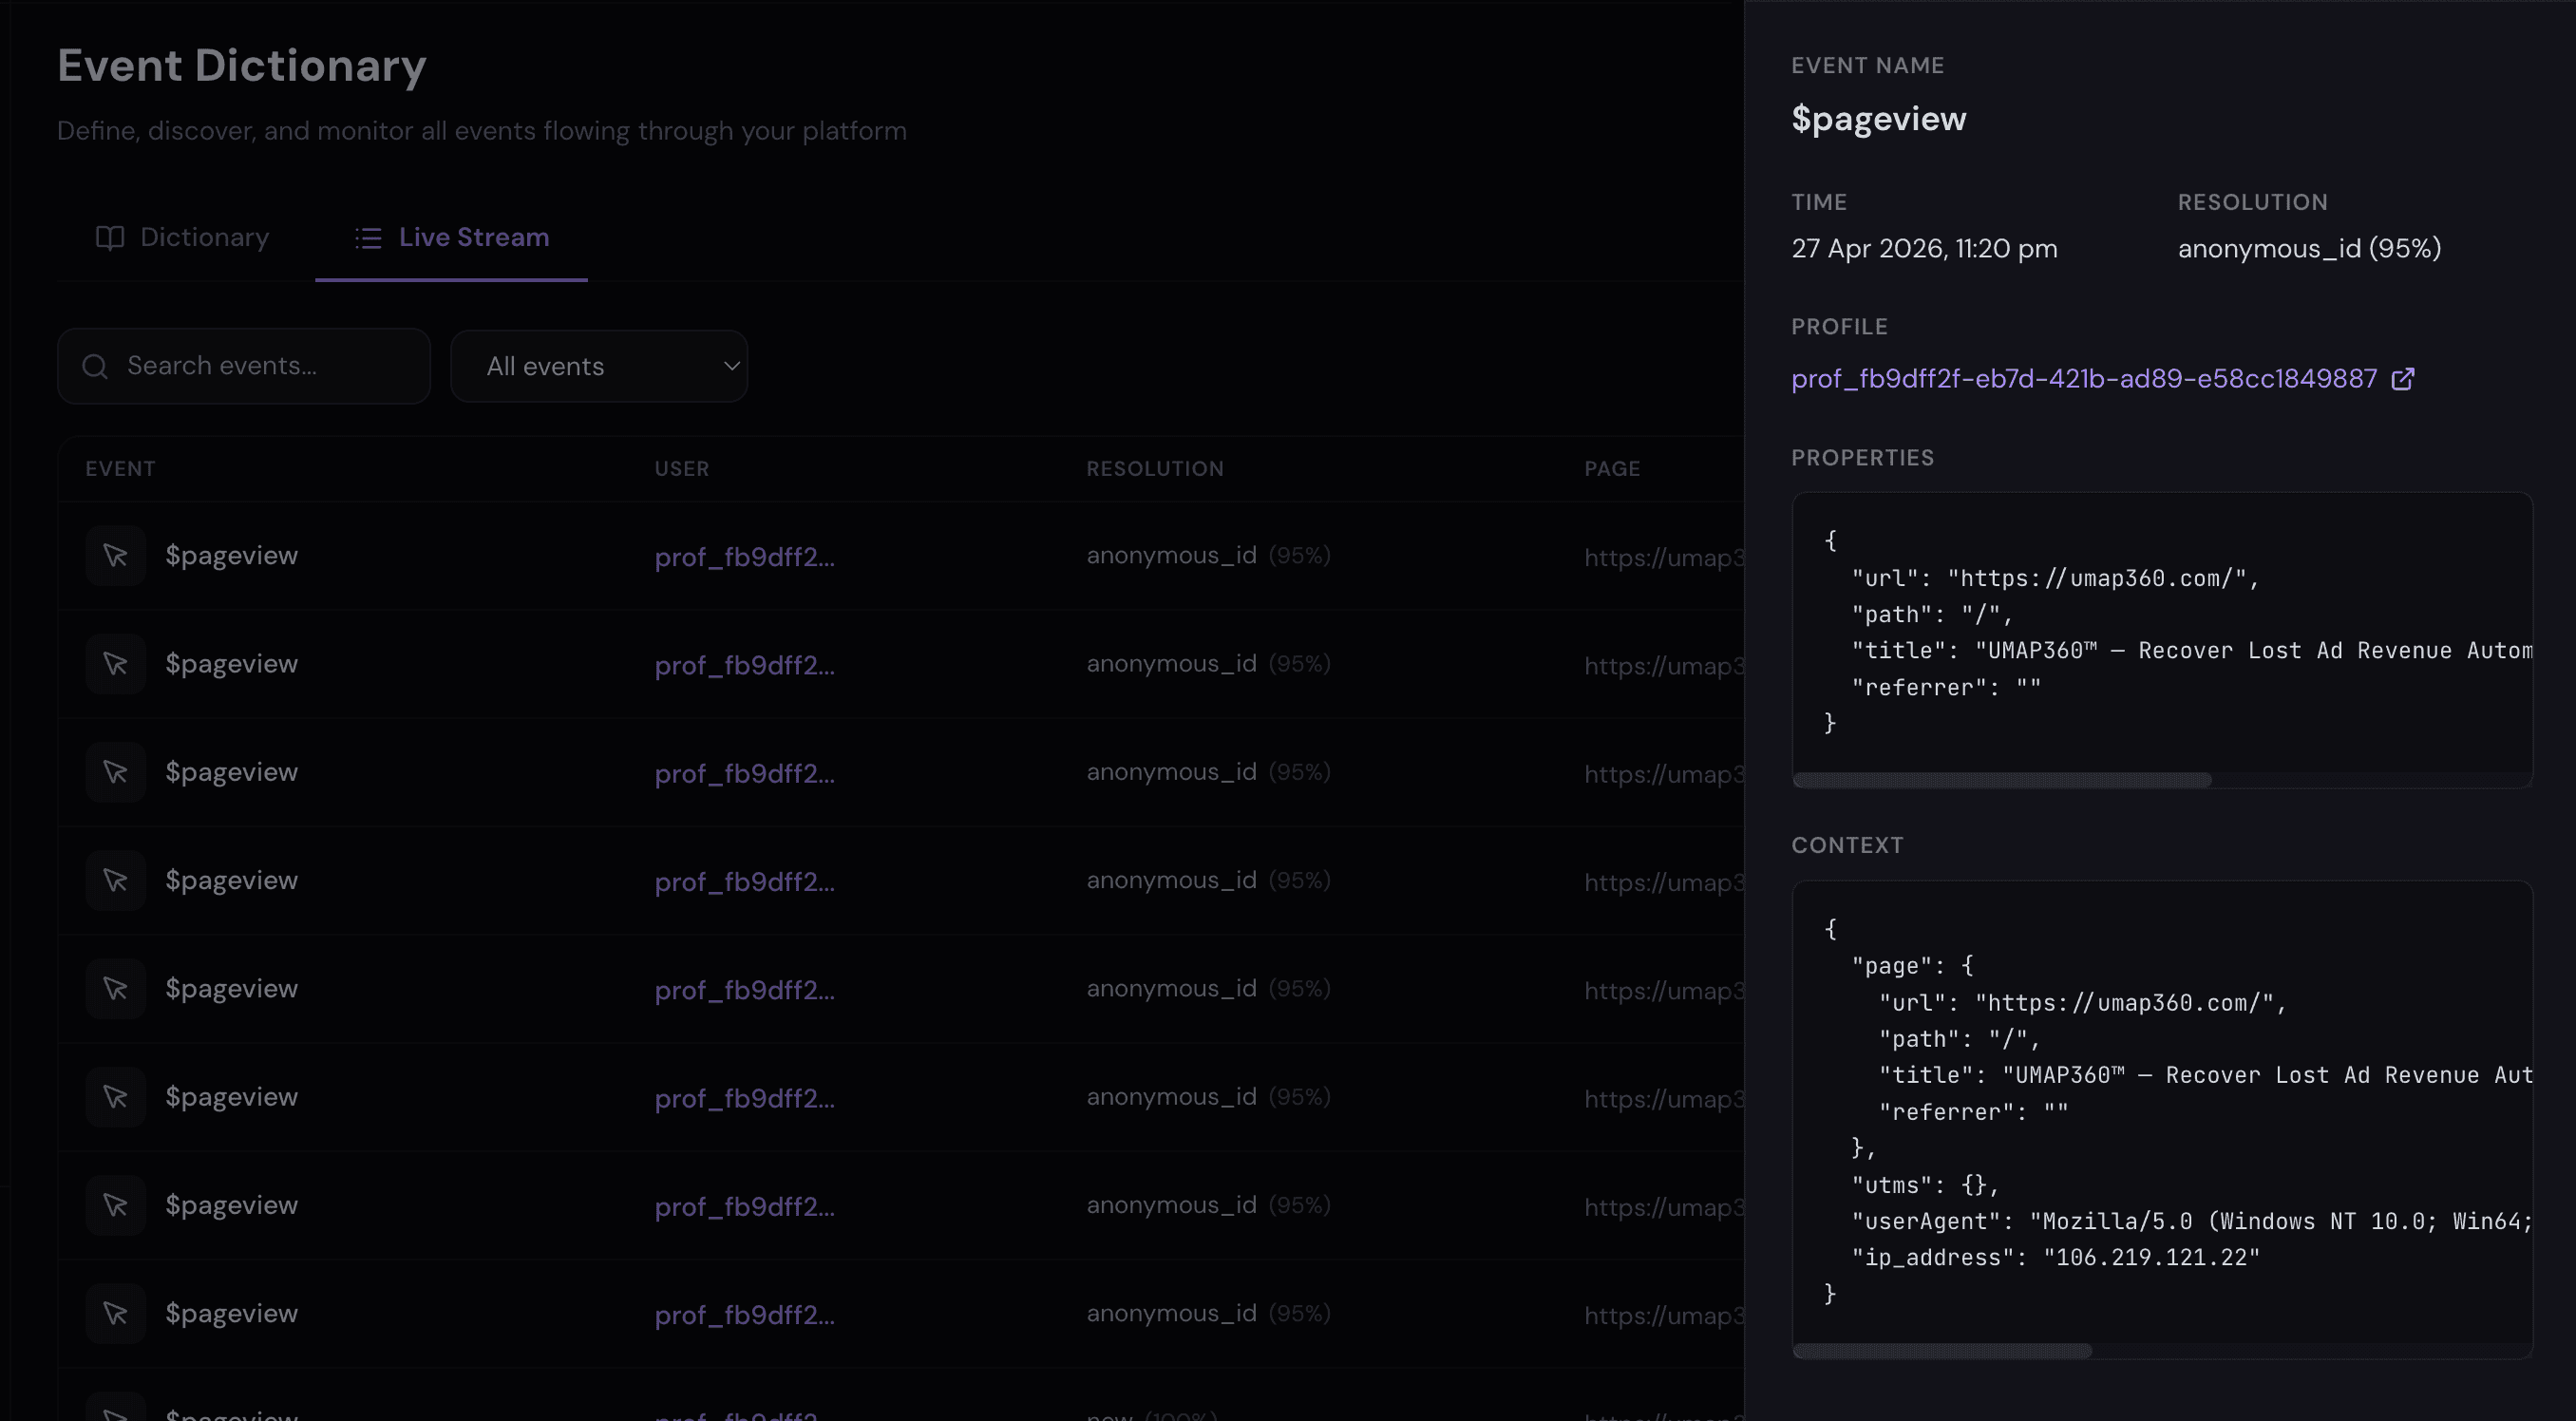Image resolution: width=2576 pixels, height=1421 pixels.
Task: Click the $pageview heading in the detail panel
Action: point(1879,119)
